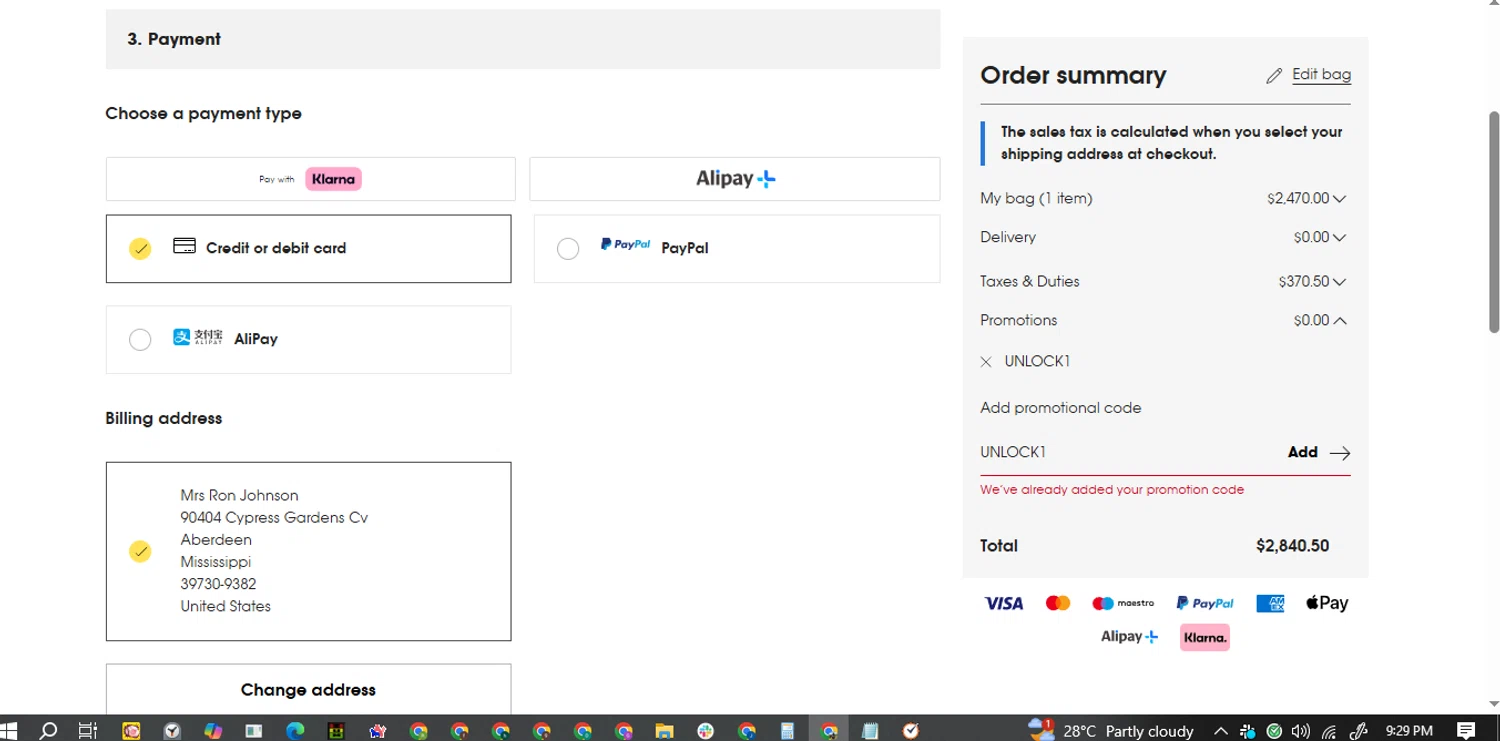Viewport: 1500px width, 741px height.
Task: Open the weather widget showing 28°C
Action: (x=1111, y=731)
